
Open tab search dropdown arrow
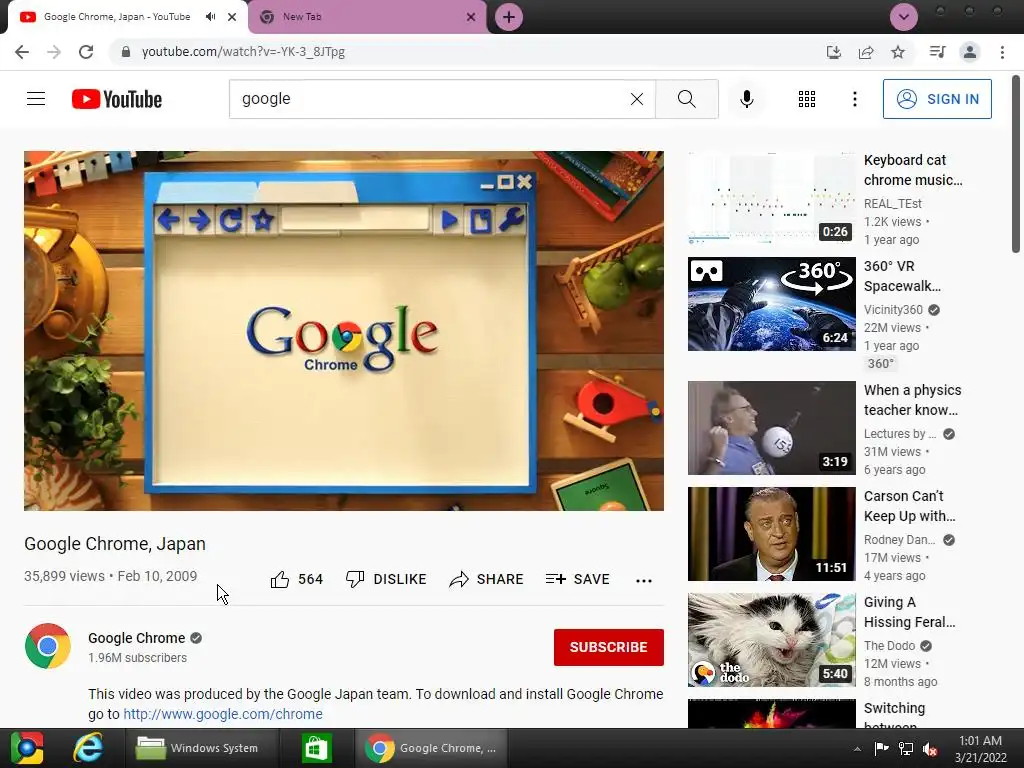(904, 17)
